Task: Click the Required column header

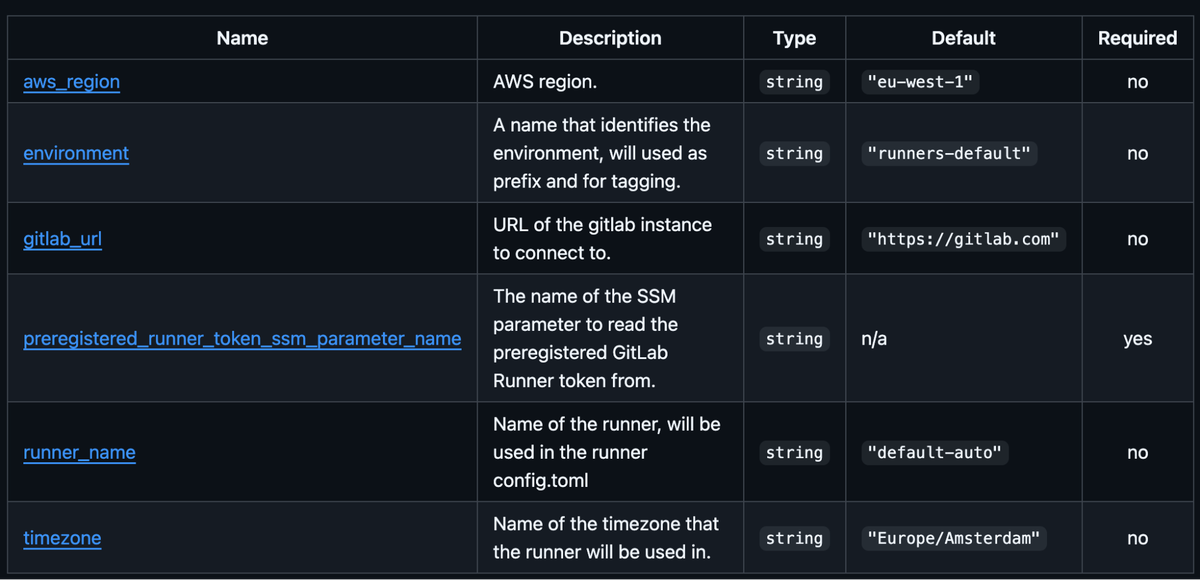Action: point(1137,38)
